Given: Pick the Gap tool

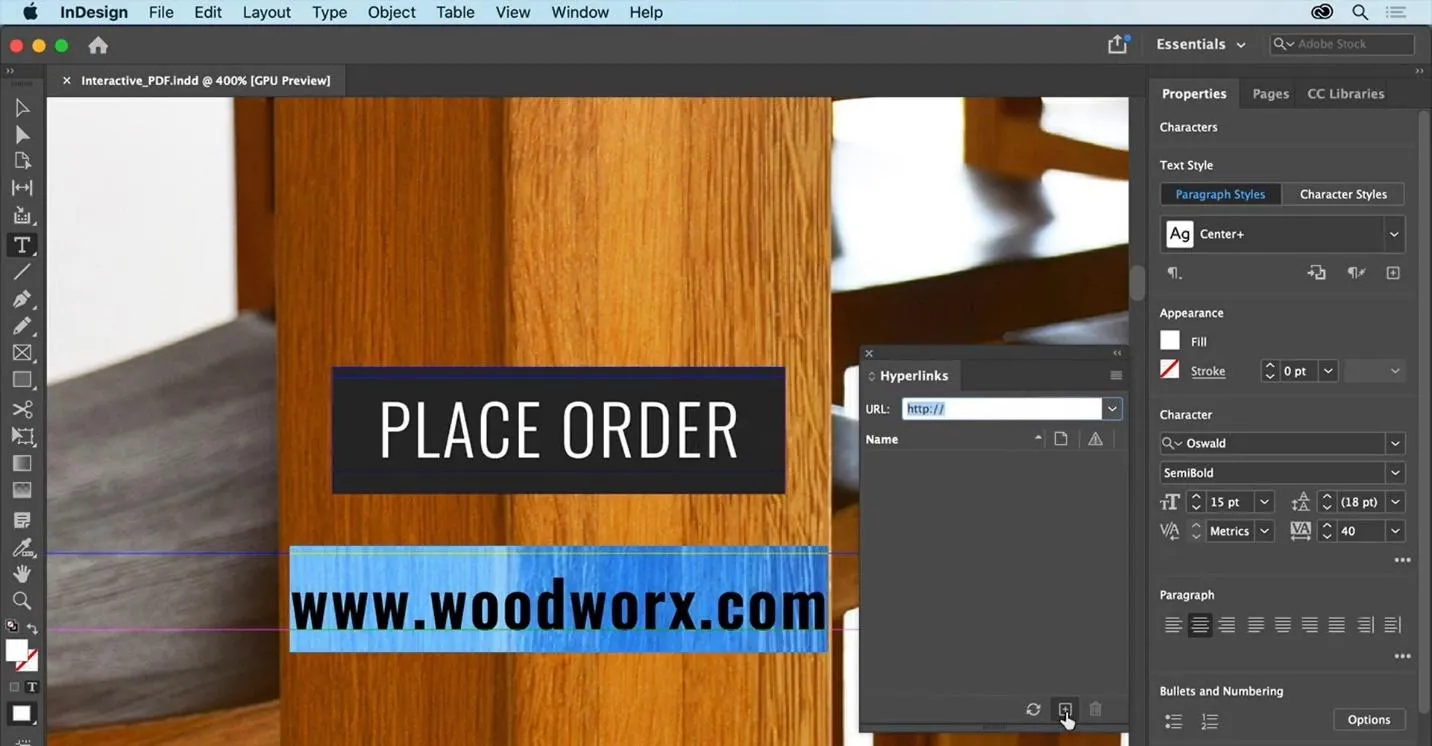Looking at the screenshot, I should coord(22,188).
